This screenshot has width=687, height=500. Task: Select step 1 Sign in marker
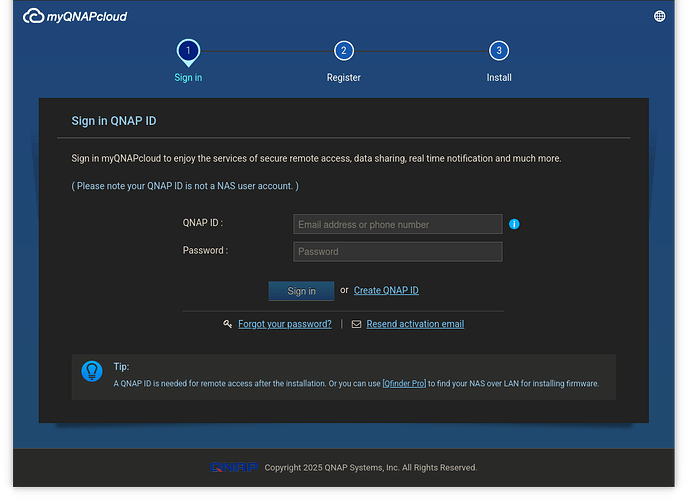(188, 52)
